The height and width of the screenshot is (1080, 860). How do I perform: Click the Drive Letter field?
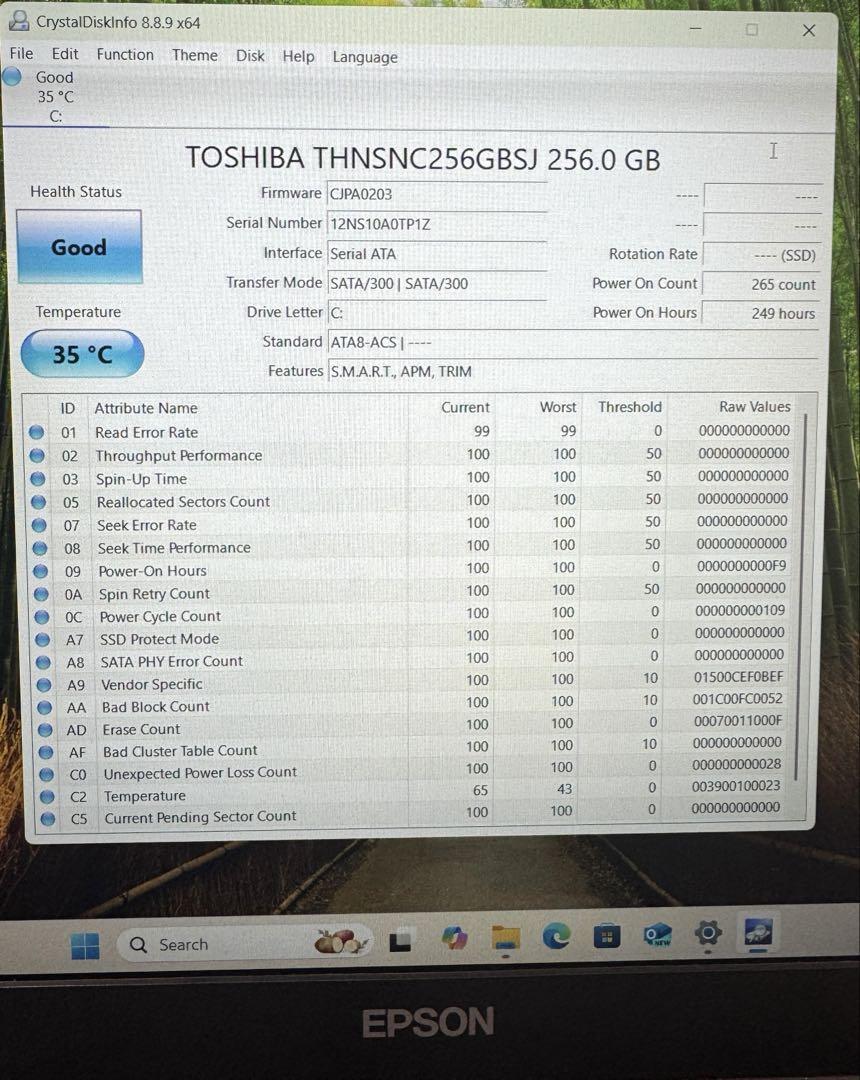click(437, 313)
